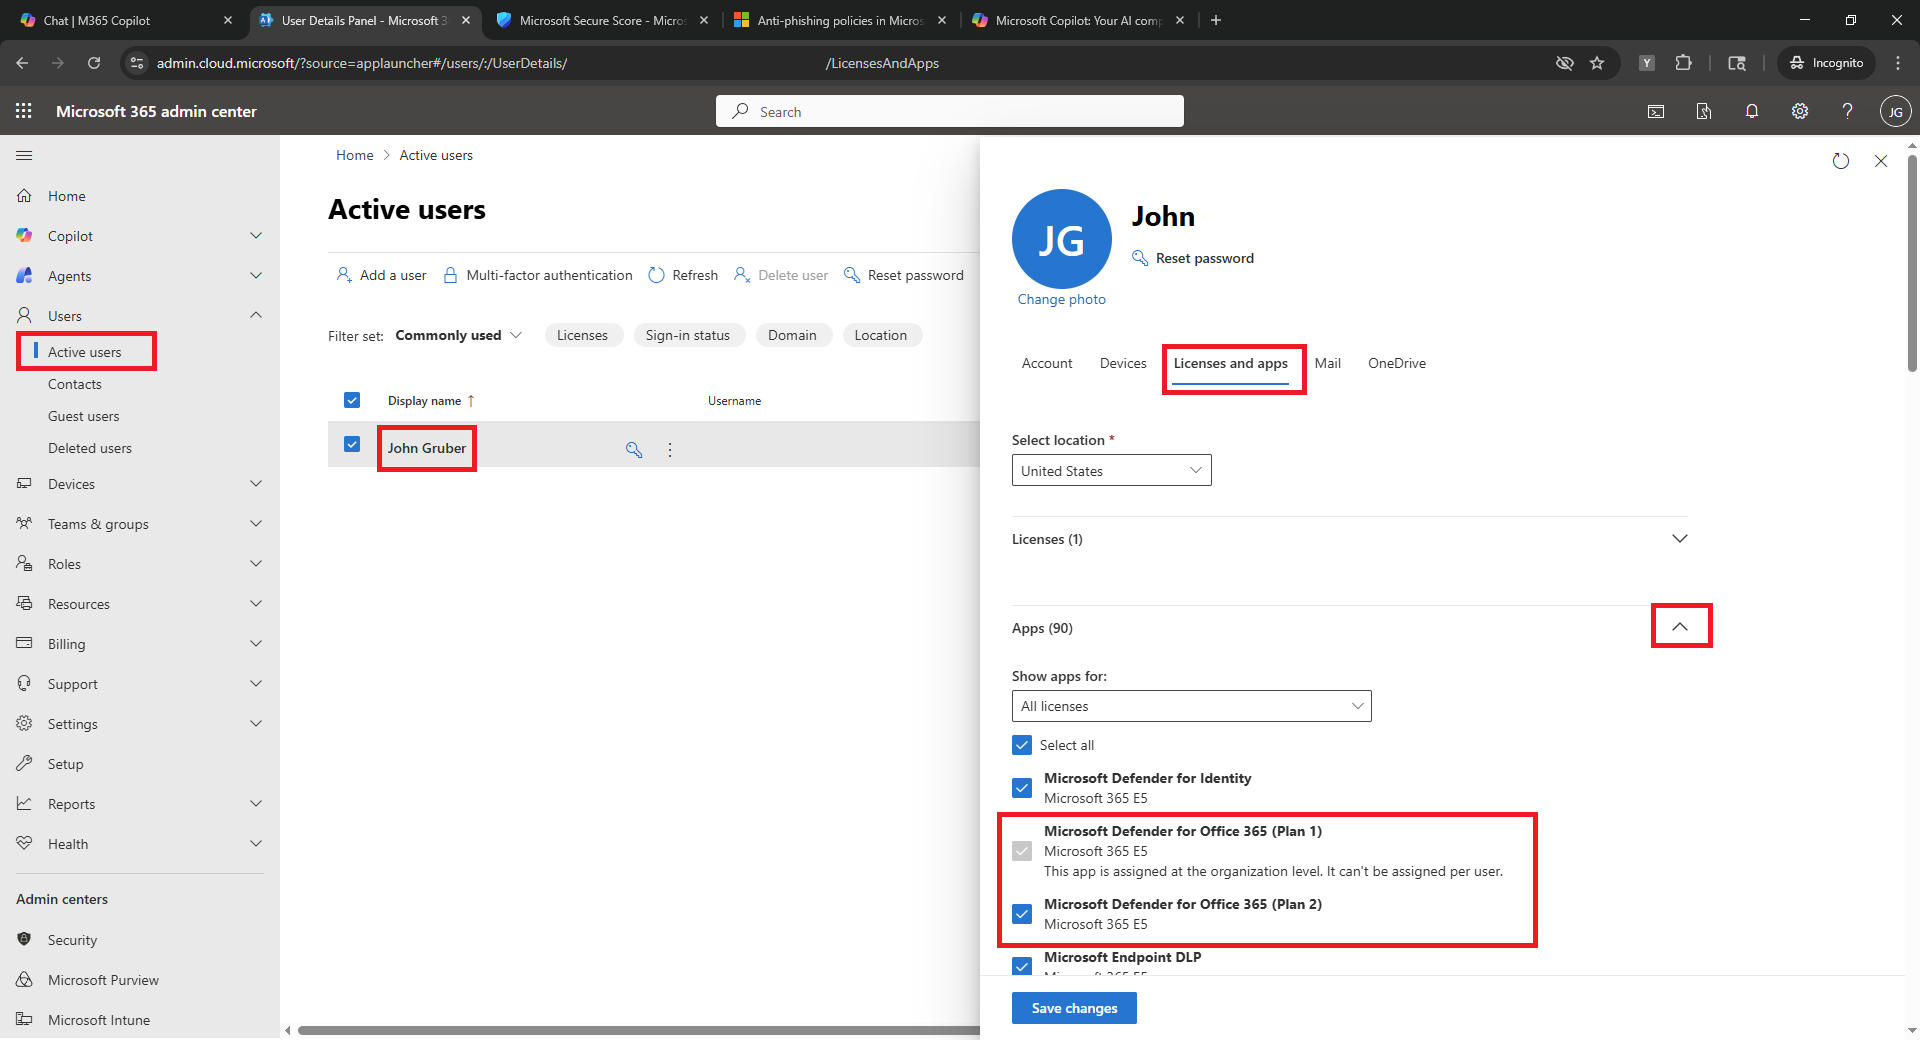
Task: Uncheck the Select all apps checkbox
Action: tap(1021, 744)
